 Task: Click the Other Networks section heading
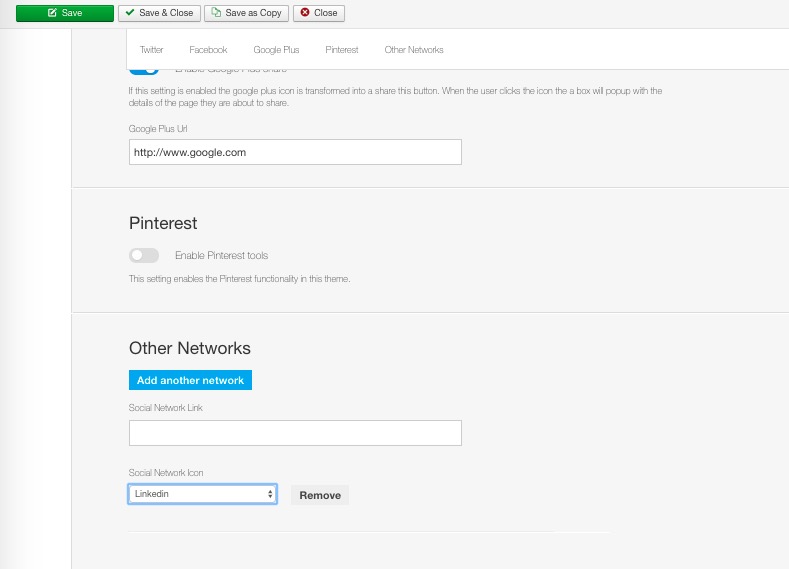tap(190, 348)
